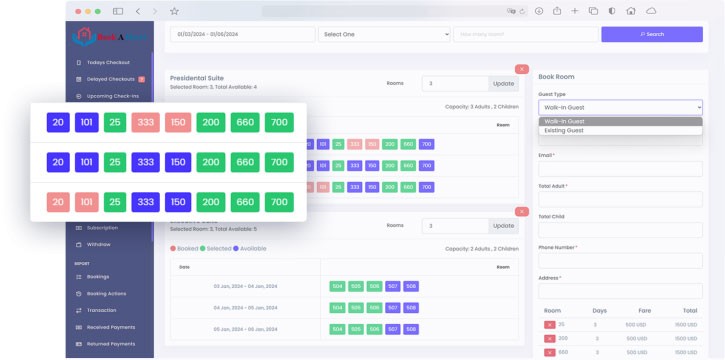The width and height of the screenshot is (725, 360).
Task: Open Delayed Checkouts in the sidebar
Action: [111, 79]
